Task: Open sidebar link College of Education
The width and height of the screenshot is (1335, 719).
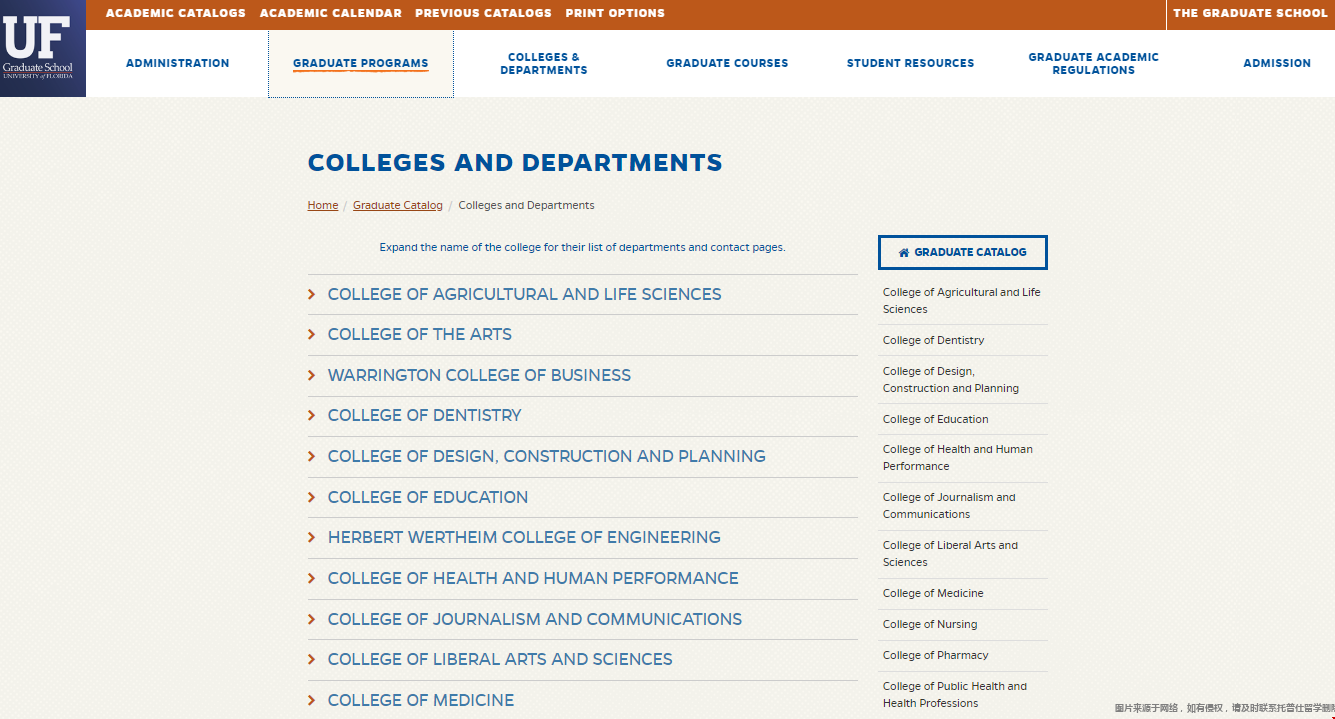Action: (936, 419)
